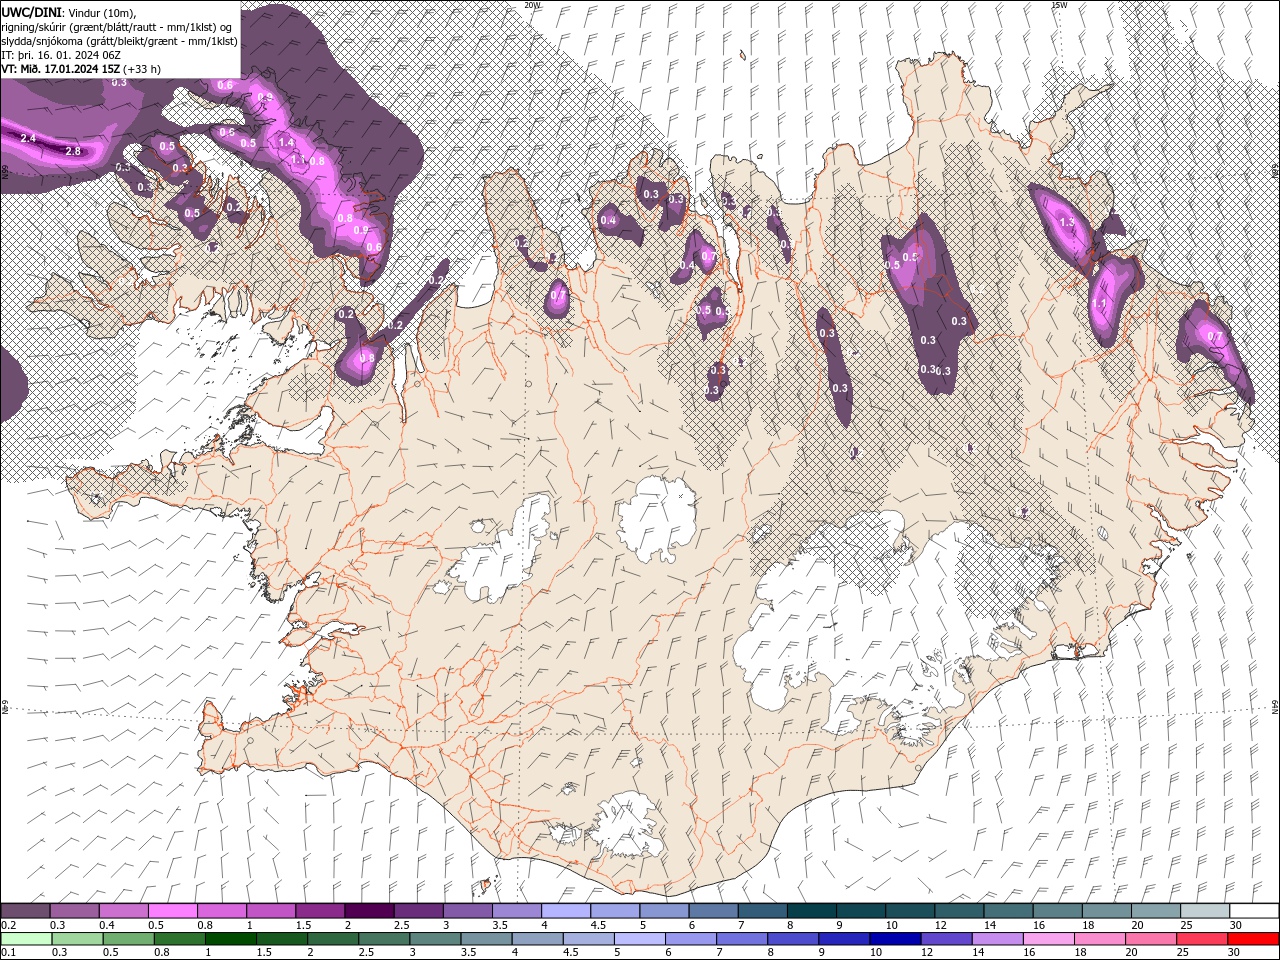Click the darkest purple swatch at 2
The image size is (1280, 960).
click(369, 911)
